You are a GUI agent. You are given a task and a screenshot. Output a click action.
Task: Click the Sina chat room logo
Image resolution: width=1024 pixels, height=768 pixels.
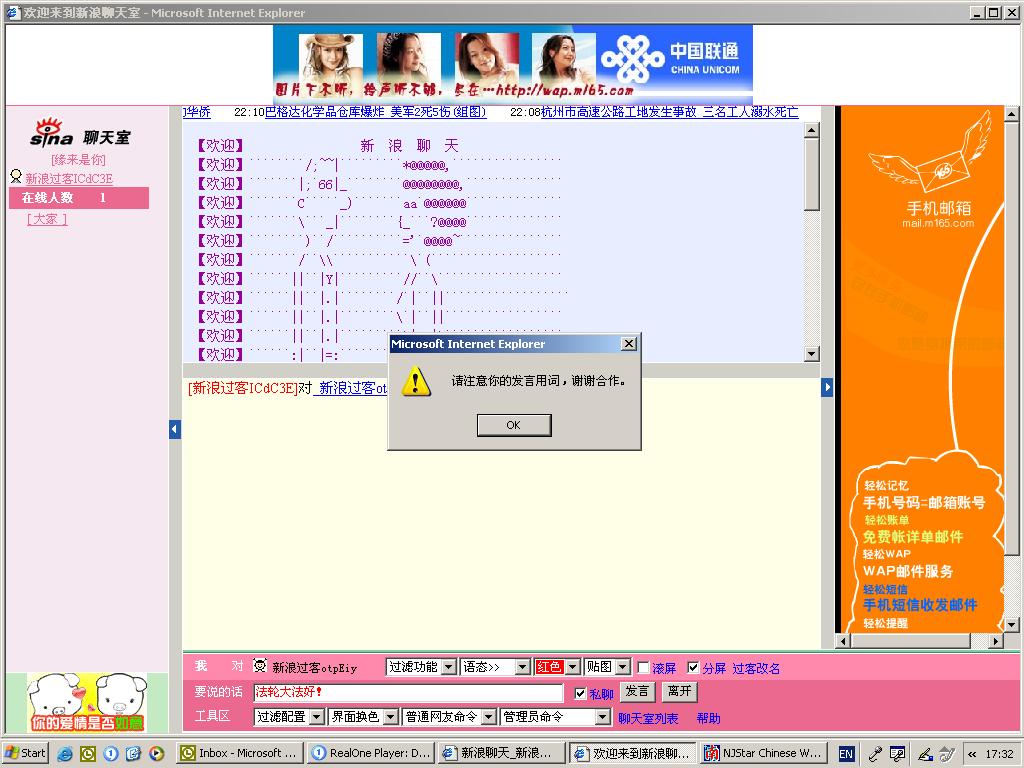click(80, 133)
